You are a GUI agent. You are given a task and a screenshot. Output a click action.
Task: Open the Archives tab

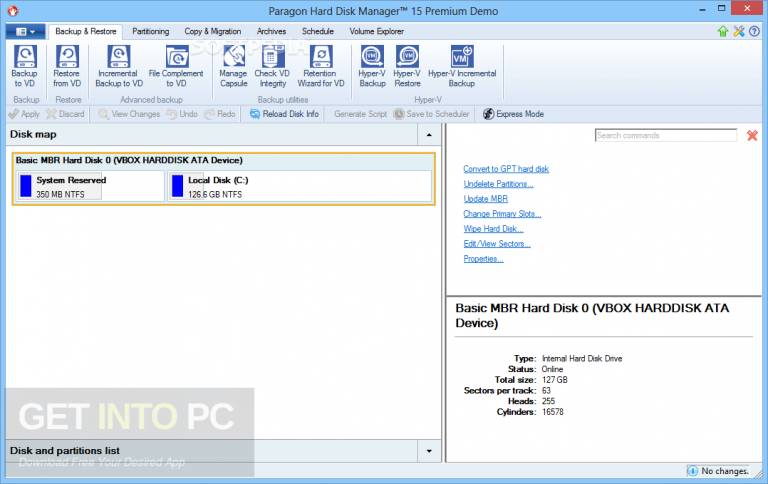point(271,31)
